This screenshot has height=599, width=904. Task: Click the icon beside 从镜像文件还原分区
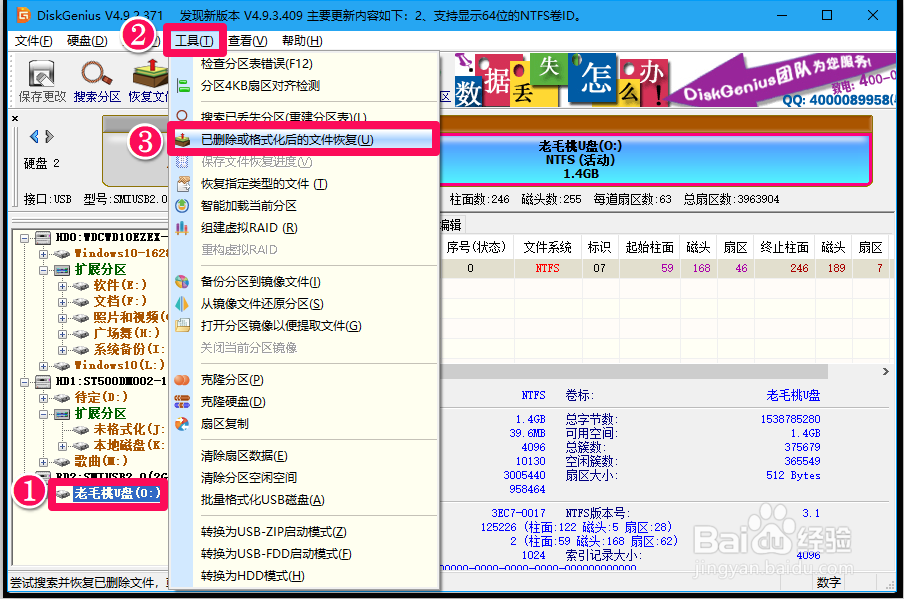click(182, 304)
